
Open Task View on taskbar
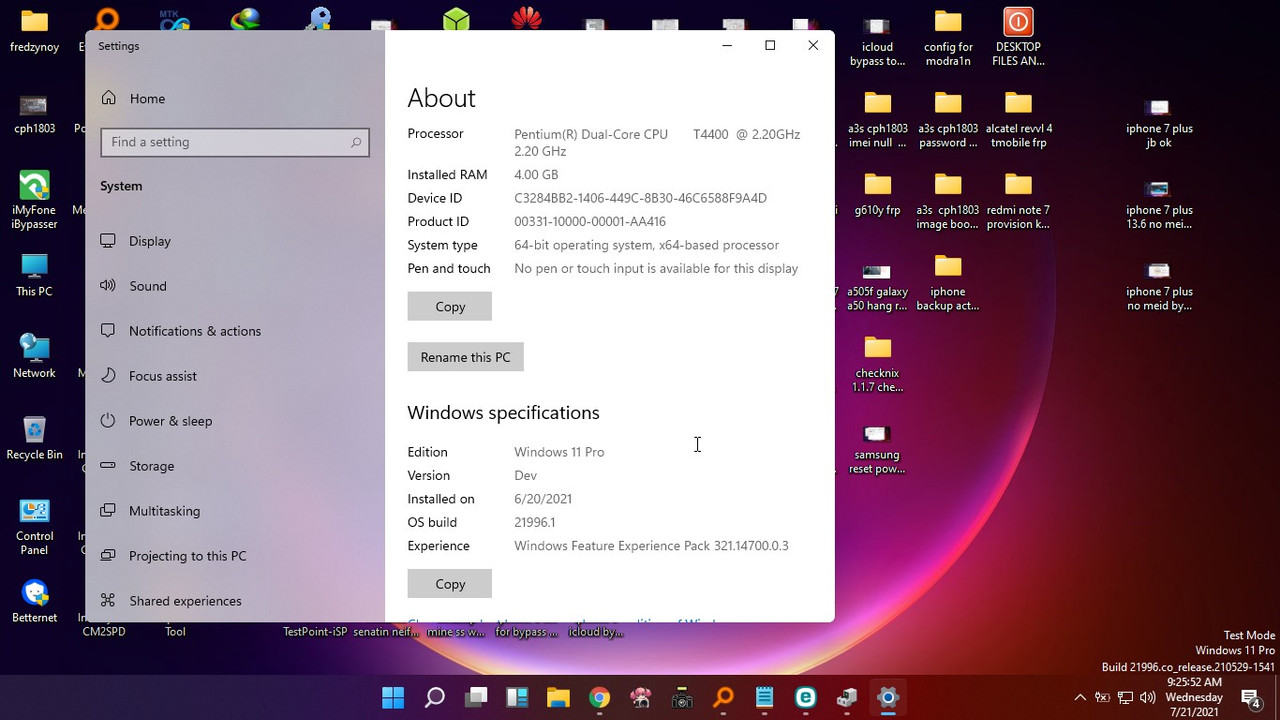coord(476,697)
